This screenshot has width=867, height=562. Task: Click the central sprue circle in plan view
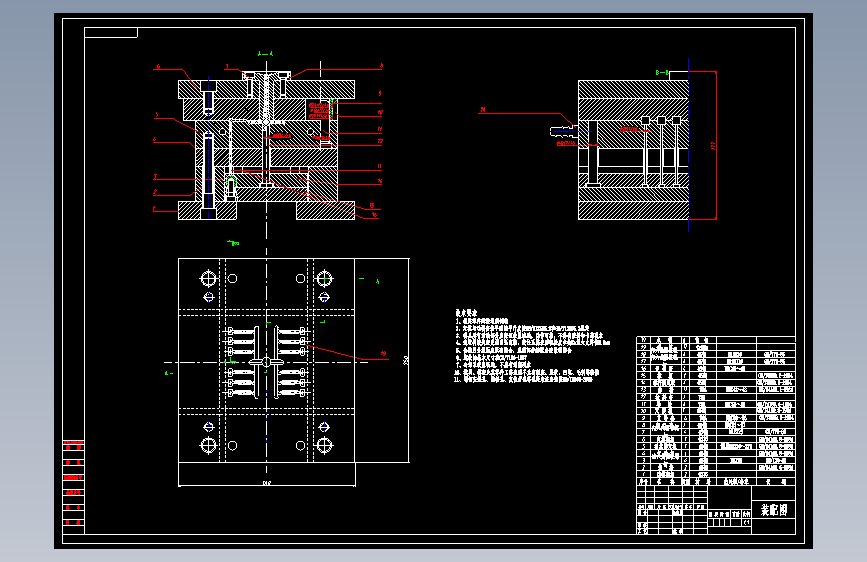coord(267,362)
